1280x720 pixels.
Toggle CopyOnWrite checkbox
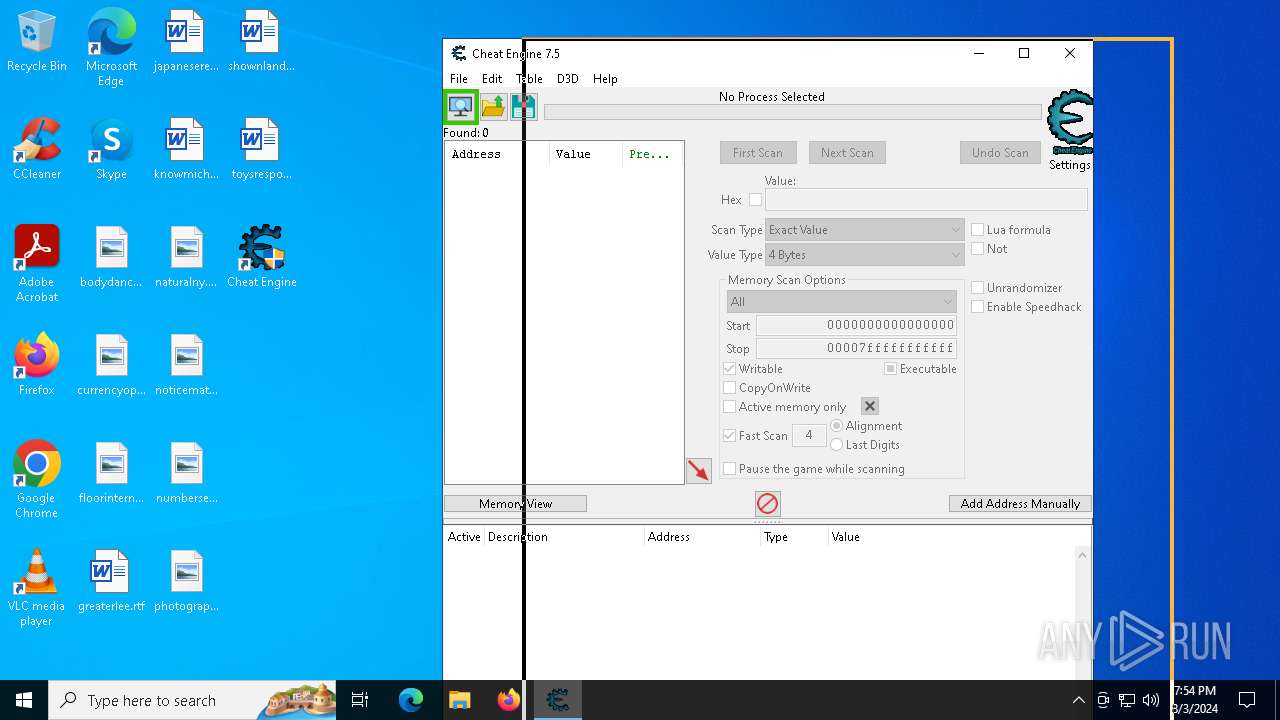click(730, 388)
